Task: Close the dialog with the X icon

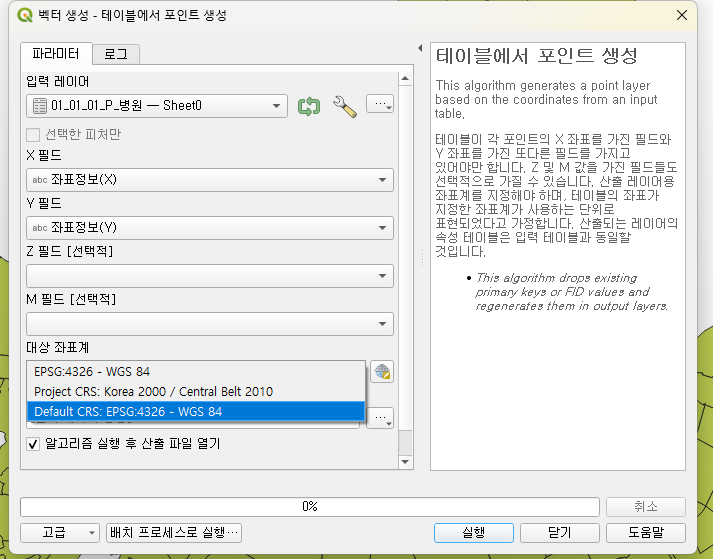Action: pyautogui.click(x=682, y=15)
